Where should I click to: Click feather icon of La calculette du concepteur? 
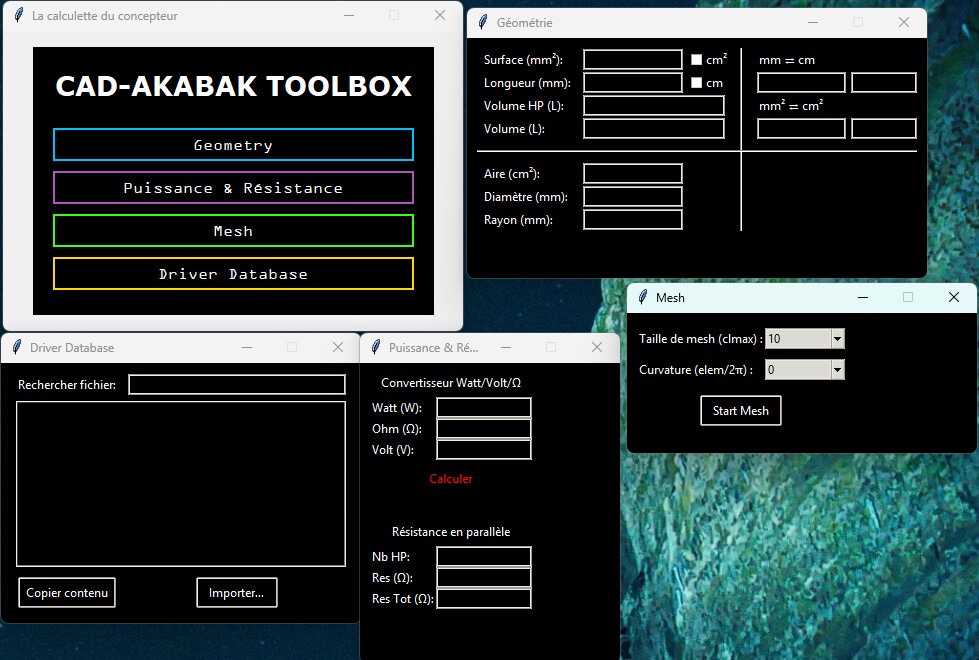[x=19, y=16]
